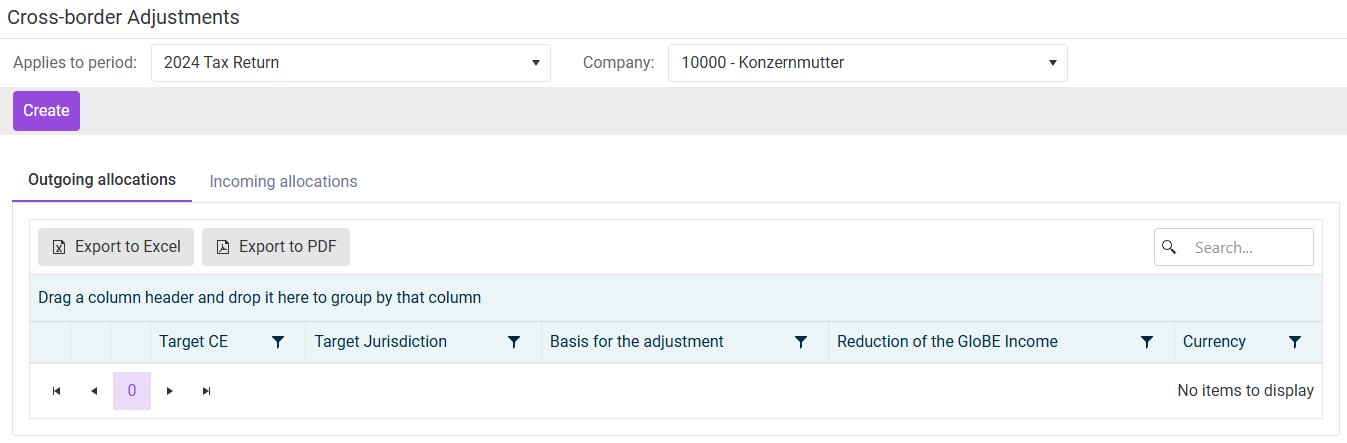Click the magnifier search icon
The height and width of the screenshot is (443, 1347).
1169,247
